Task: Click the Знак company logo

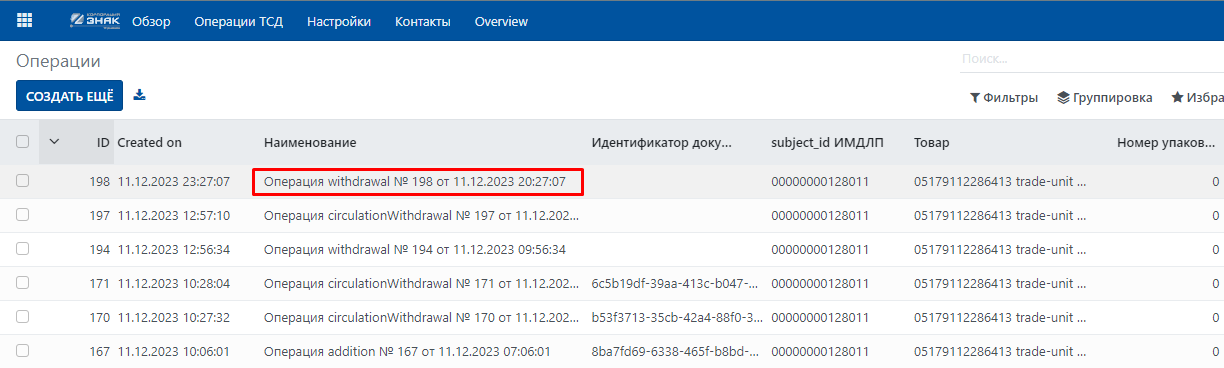Action: point(94,21)
